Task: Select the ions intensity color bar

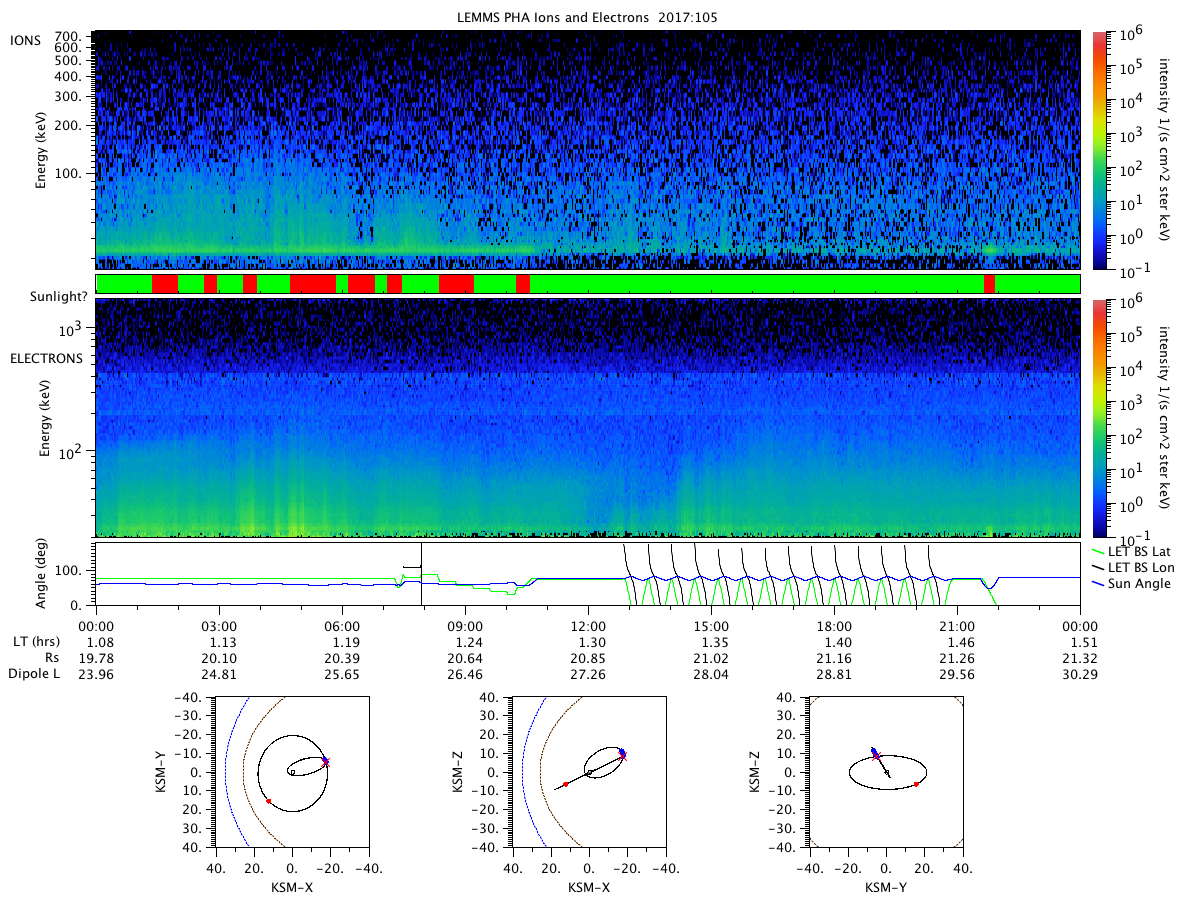Action: point(1100,150)
